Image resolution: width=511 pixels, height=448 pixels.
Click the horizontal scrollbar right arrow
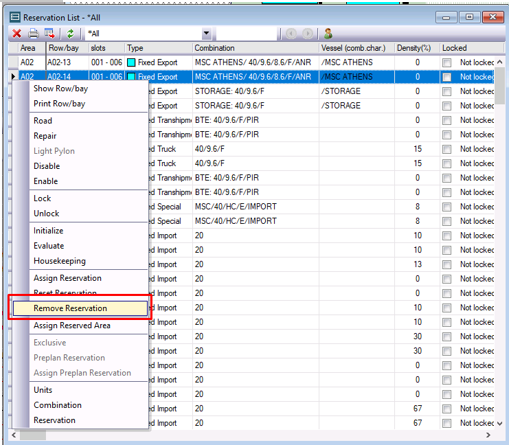point(488,435)
